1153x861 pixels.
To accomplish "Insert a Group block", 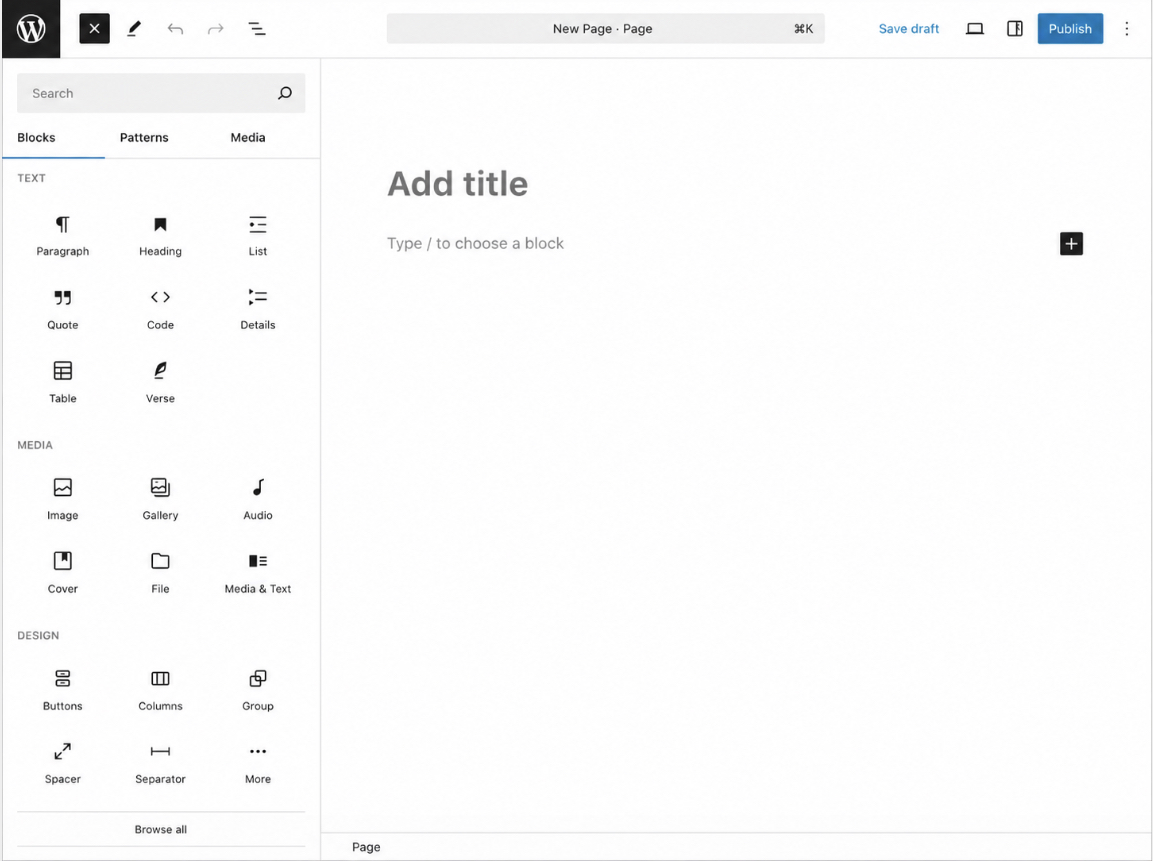I will pos(257,690).
